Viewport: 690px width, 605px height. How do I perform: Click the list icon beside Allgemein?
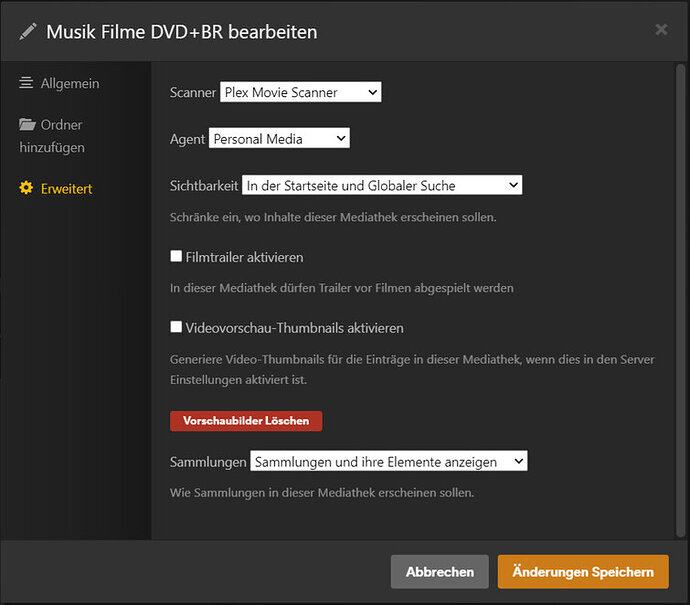point(26,83)
